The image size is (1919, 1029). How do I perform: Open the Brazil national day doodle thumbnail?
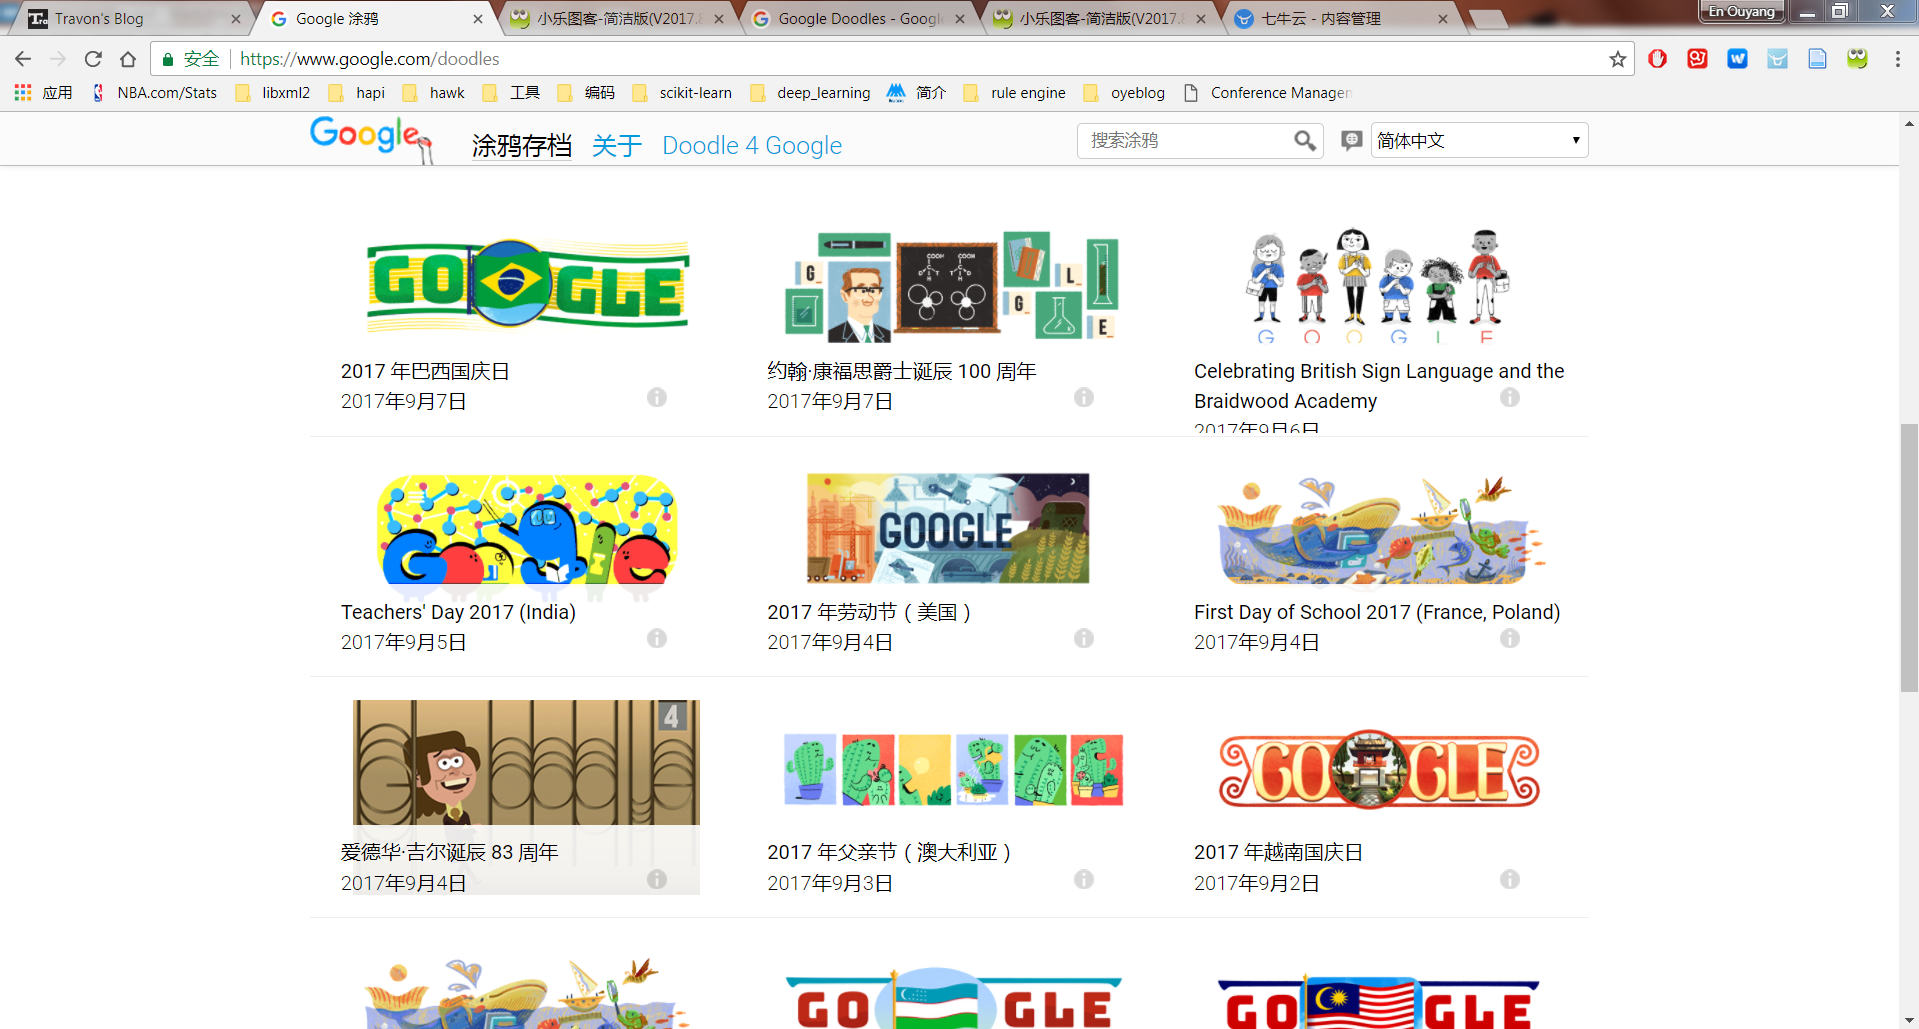click(528, 285)
